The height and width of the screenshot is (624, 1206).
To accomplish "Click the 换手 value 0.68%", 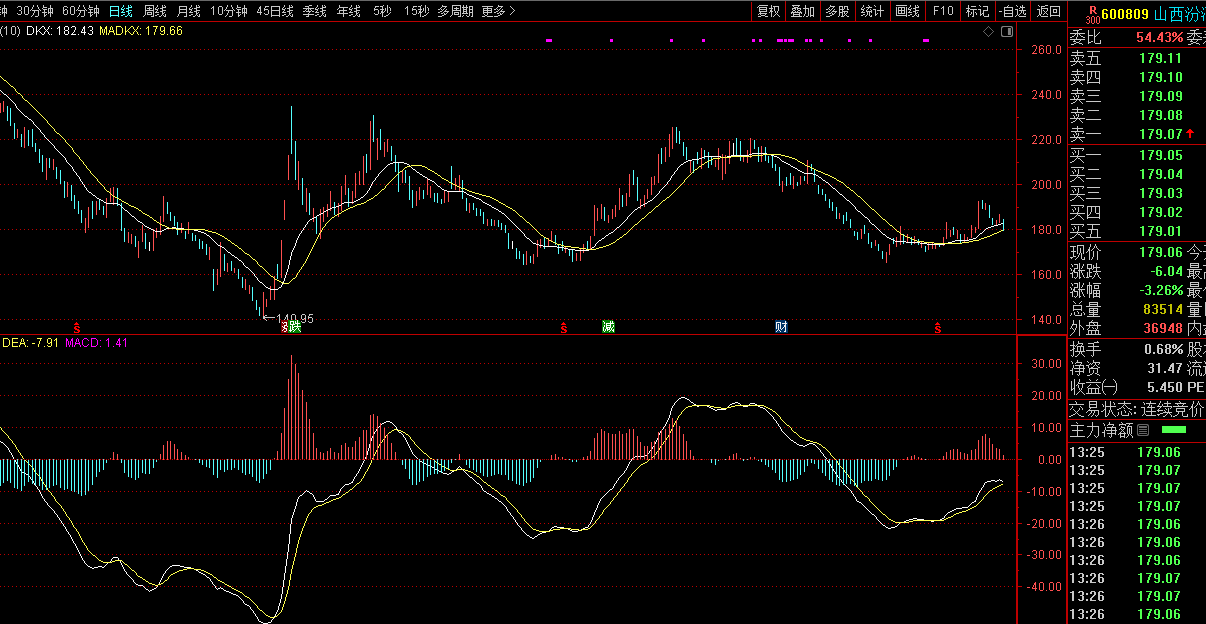I will click(1163, 349).
